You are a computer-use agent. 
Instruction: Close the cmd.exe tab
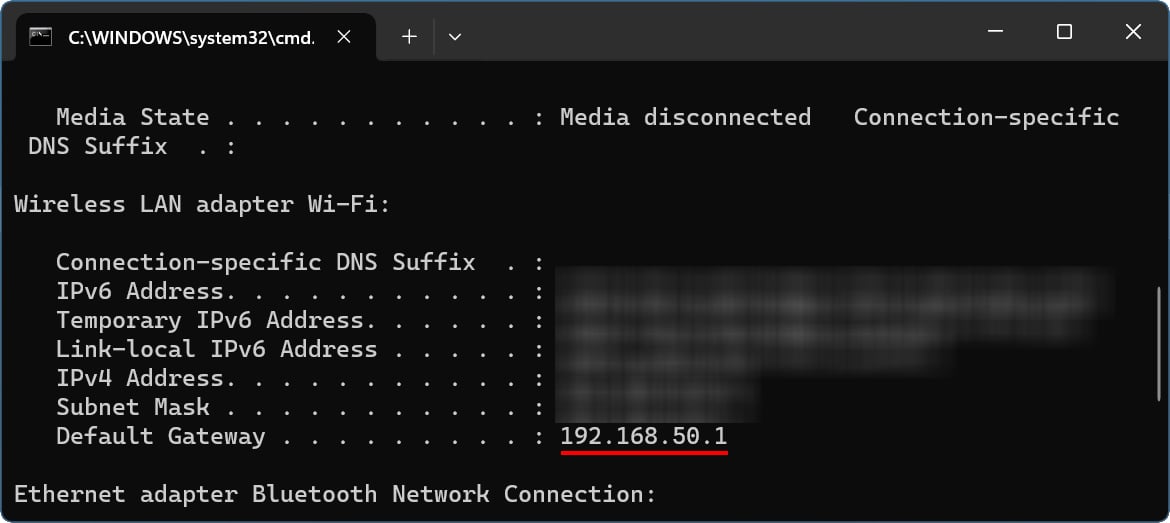point(343,37)
